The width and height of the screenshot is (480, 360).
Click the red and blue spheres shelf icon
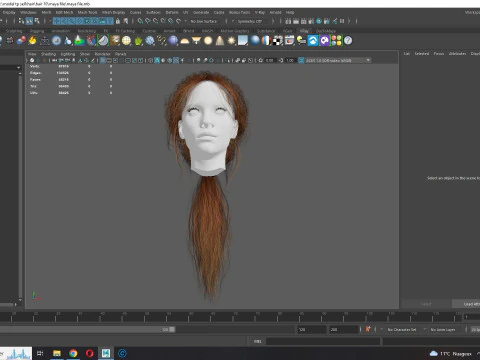(21, 41)
